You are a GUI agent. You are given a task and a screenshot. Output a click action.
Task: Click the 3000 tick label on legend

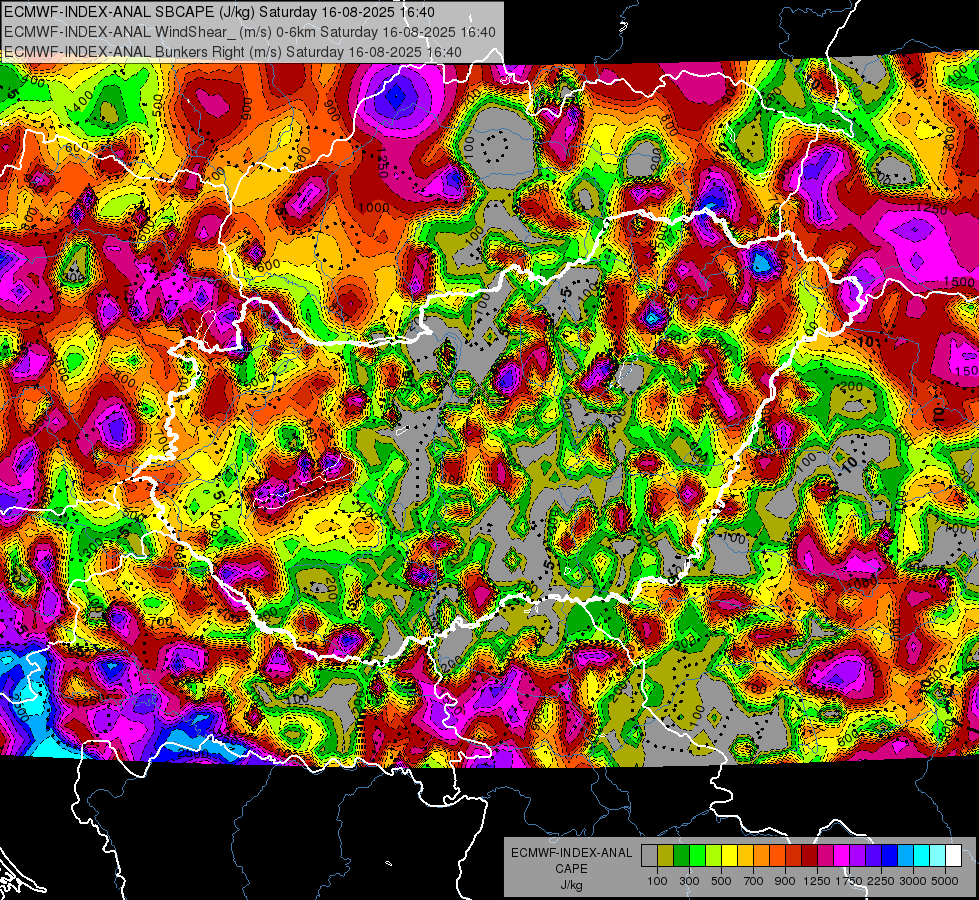[913, 881]
